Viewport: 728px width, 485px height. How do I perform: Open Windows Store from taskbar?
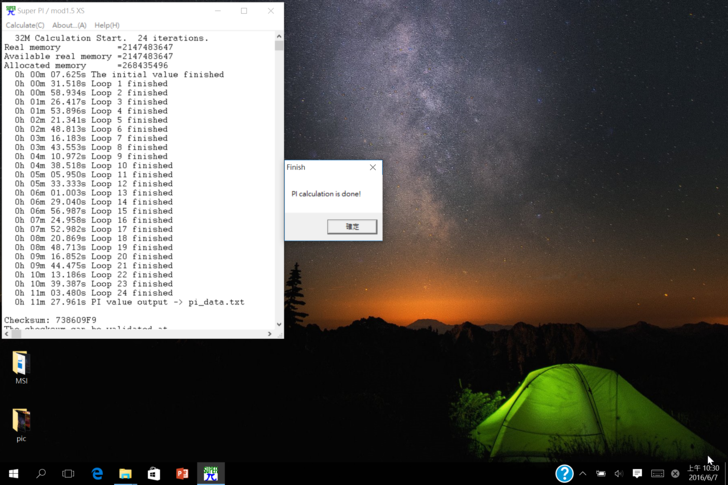click(153, 473)
